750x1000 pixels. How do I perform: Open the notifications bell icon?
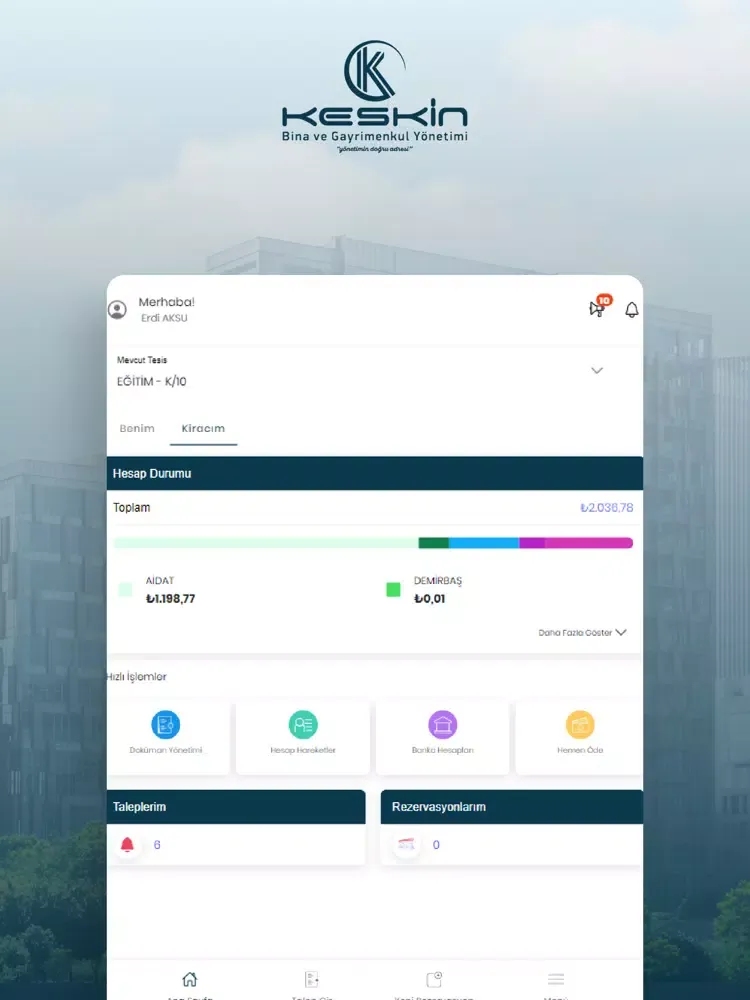(631, 310)
